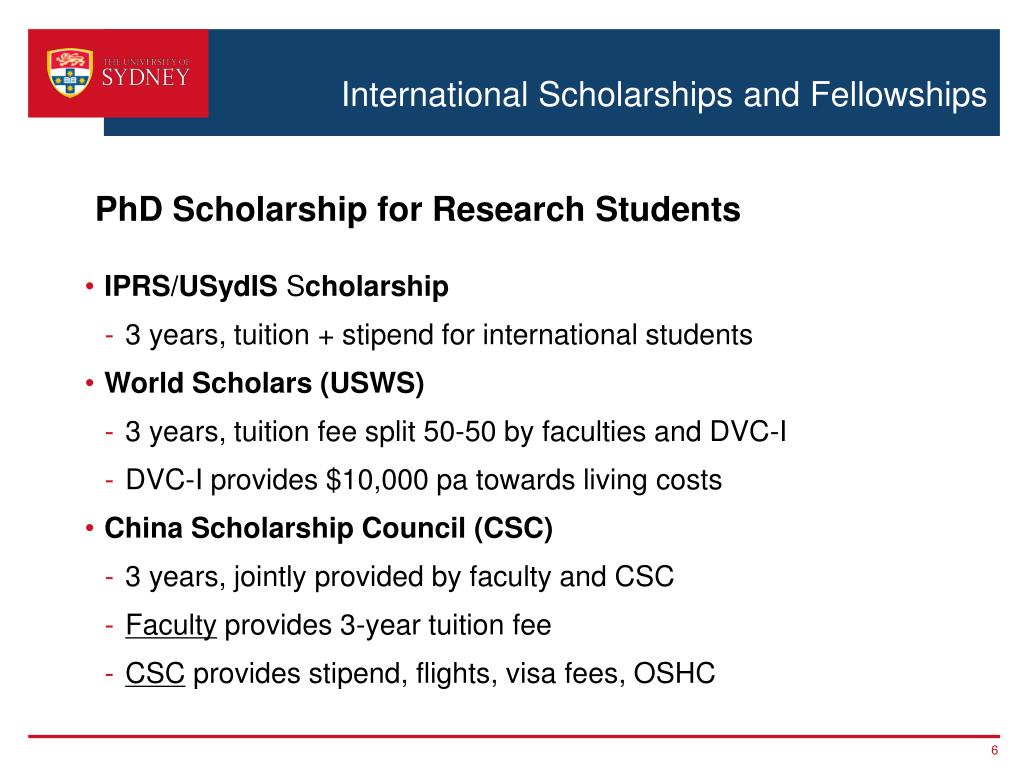The image size is (1024, 768).
Task: Click the underlined CSC word
Action: pos(155,673)
